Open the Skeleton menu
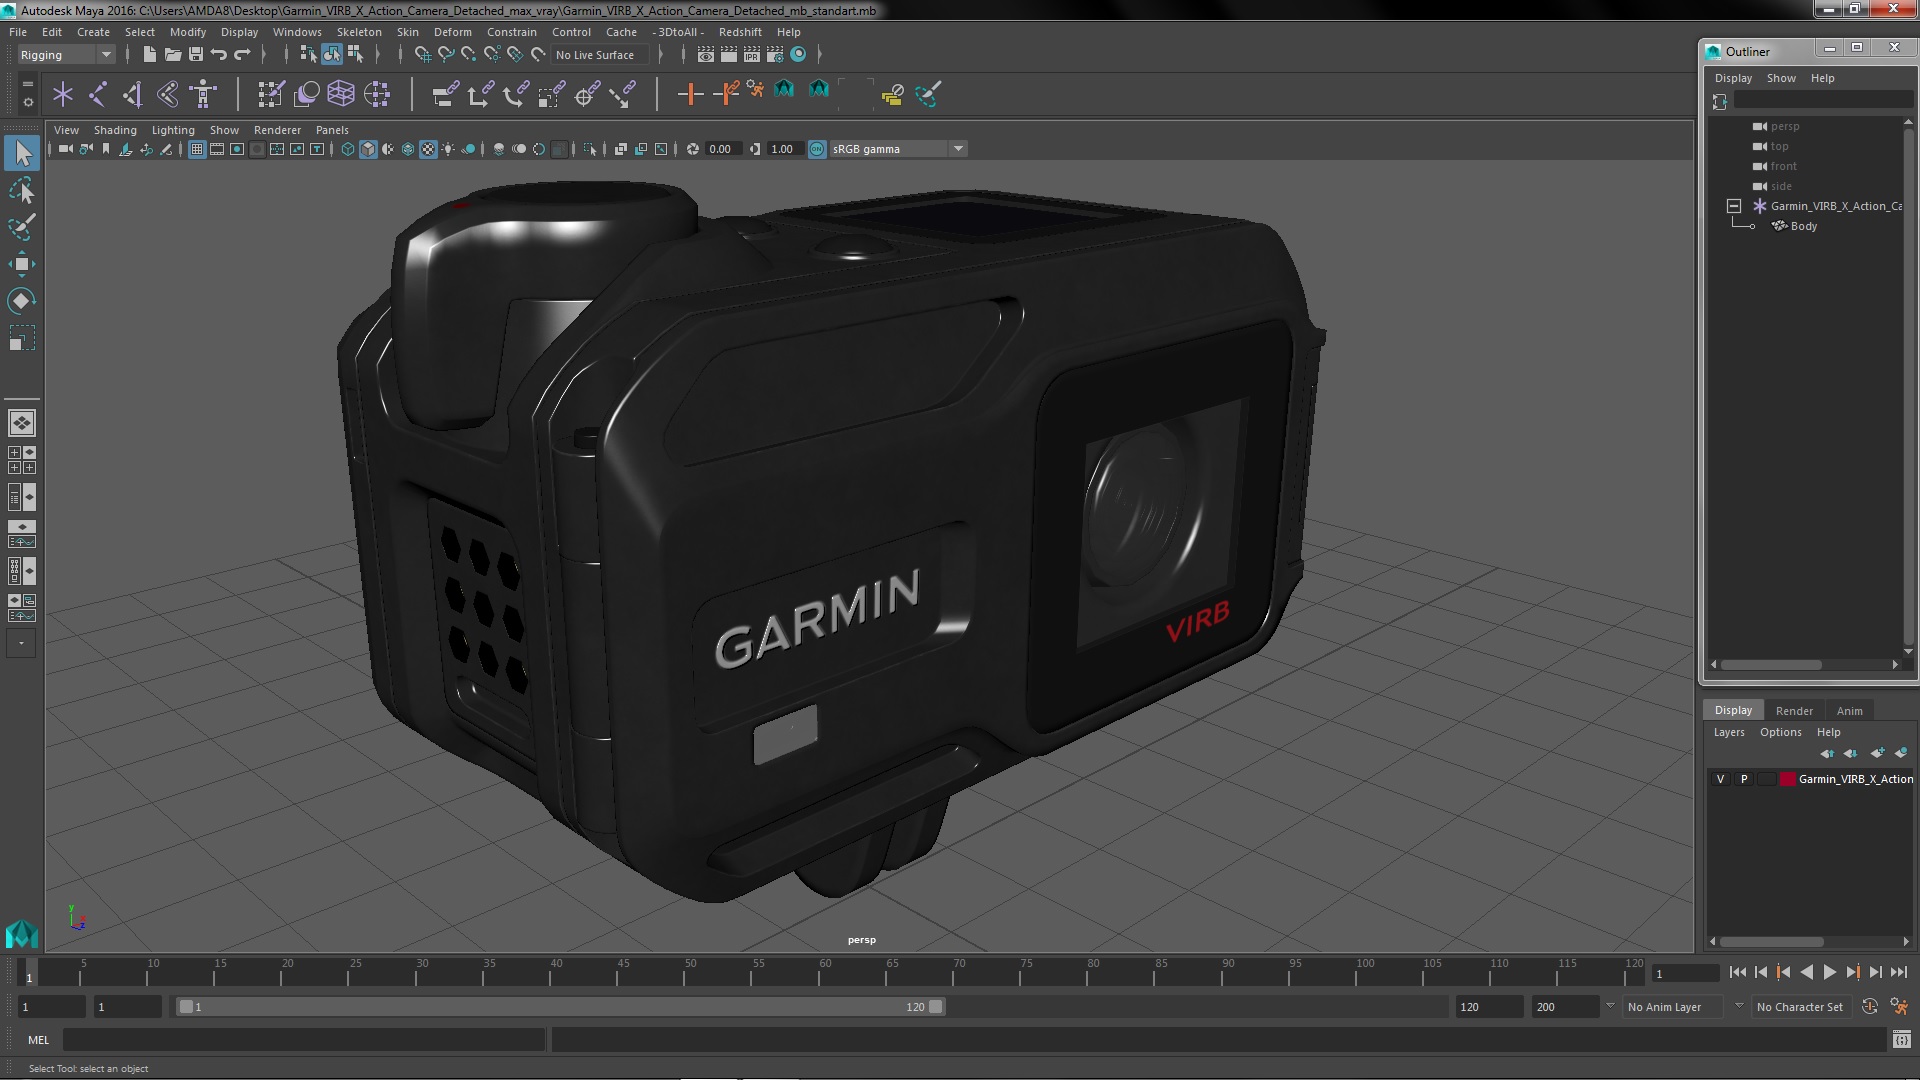The image size is (1920, 1080). [358, 32]
